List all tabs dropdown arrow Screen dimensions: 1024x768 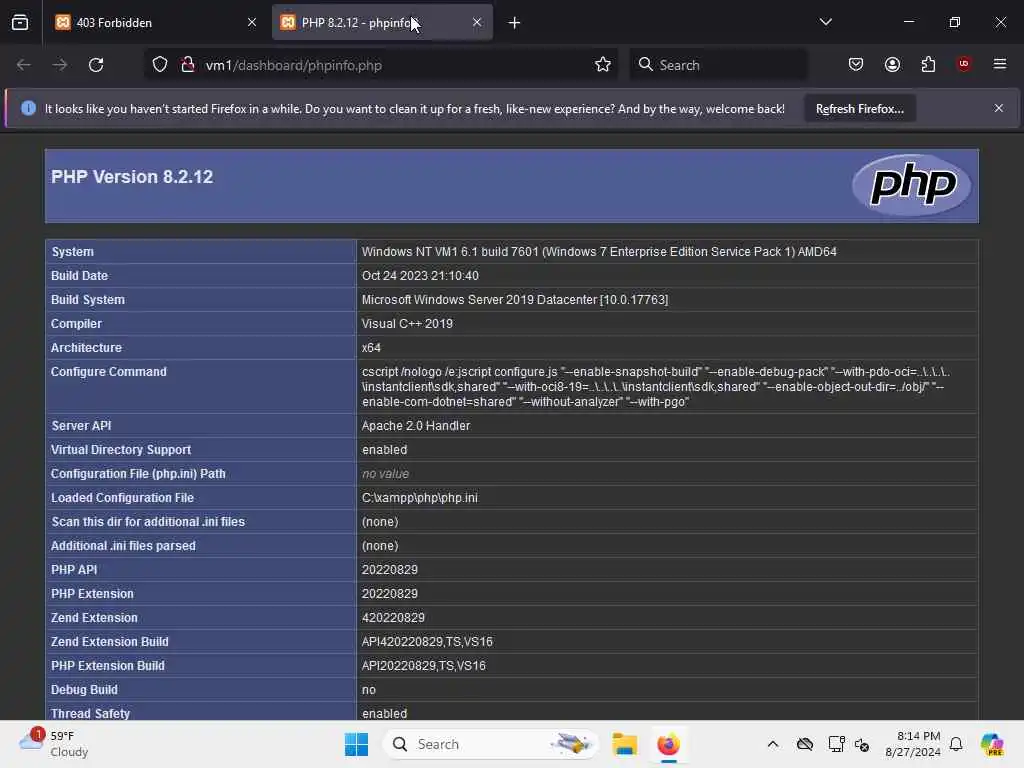(825, 22)
